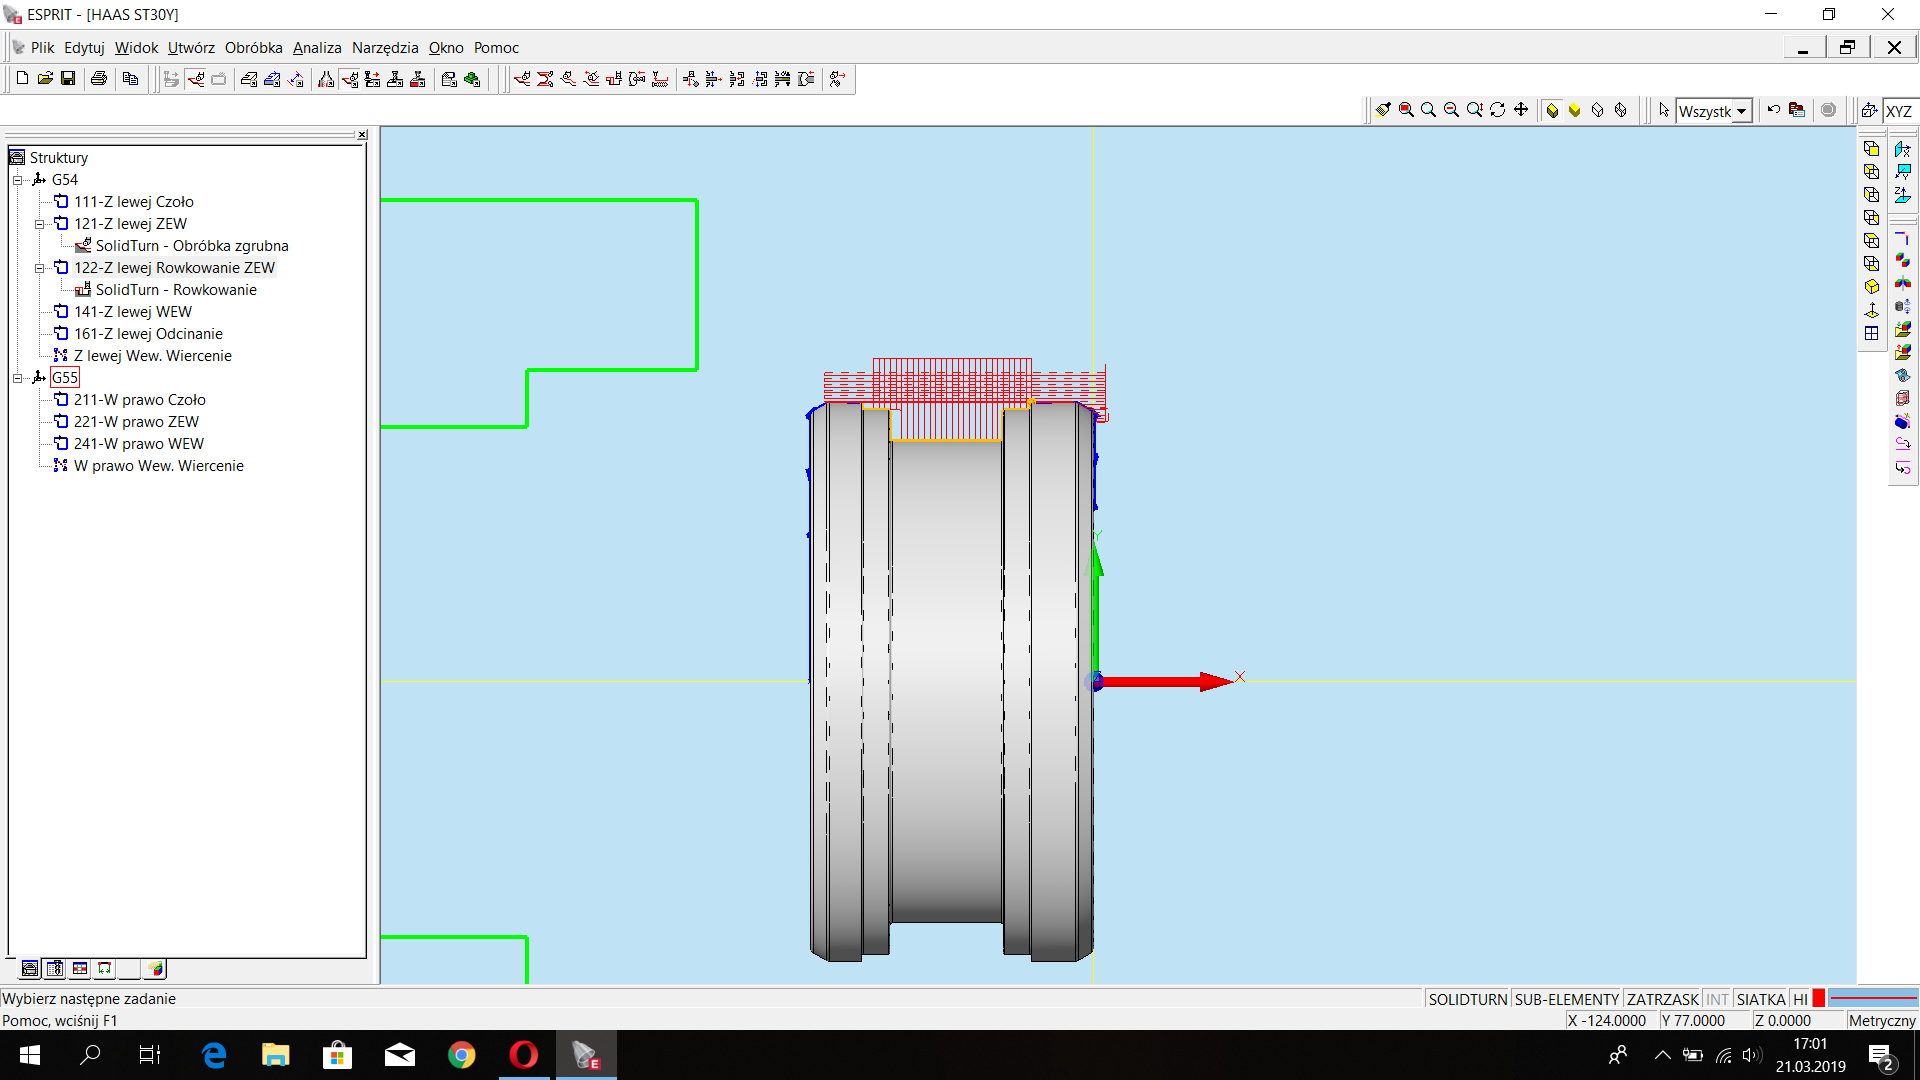Click the pink loop arrow icon at column bottom
Screen dimensions: 1920x1080
[1902, 468]
